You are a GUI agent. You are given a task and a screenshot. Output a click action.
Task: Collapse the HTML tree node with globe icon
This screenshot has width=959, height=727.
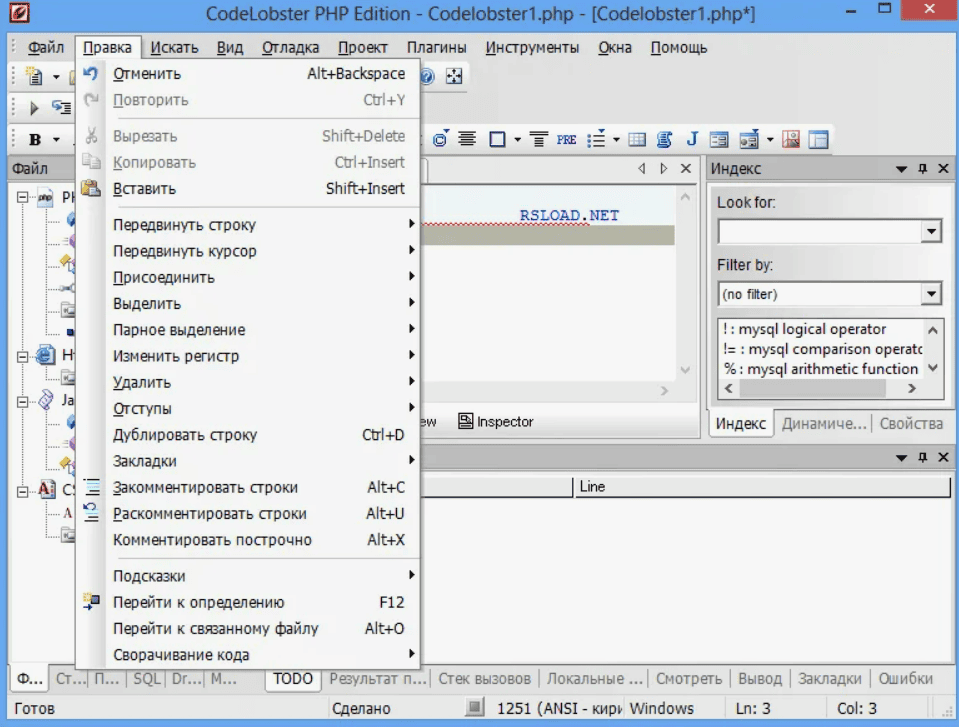point(23,356)
